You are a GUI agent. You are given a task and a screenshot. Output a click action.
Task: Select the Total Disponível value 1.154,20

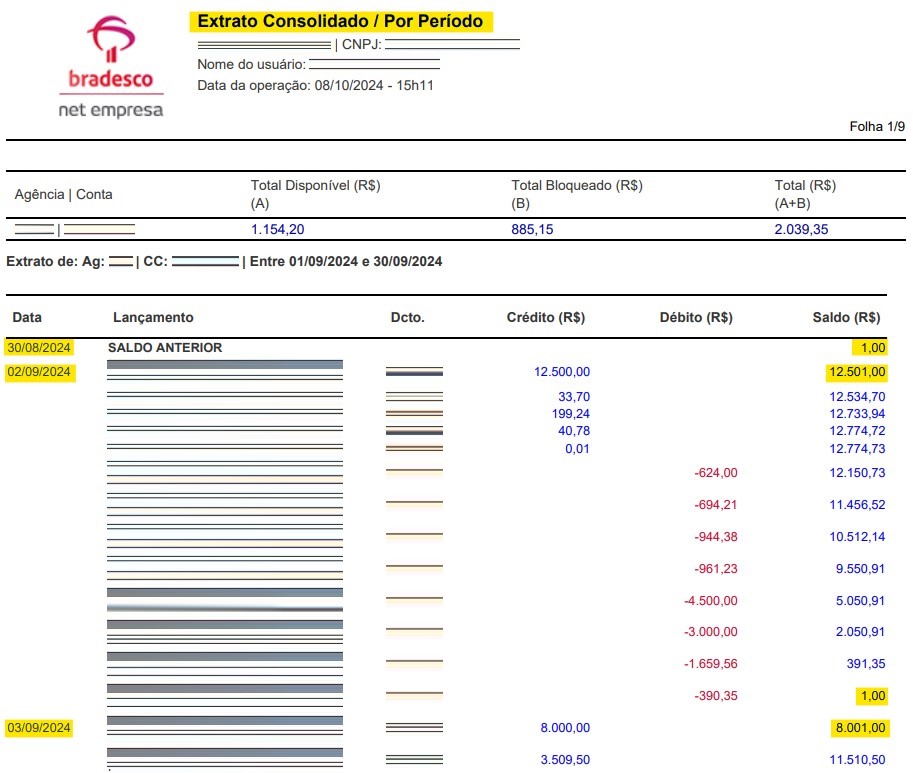tap(271, 229)
